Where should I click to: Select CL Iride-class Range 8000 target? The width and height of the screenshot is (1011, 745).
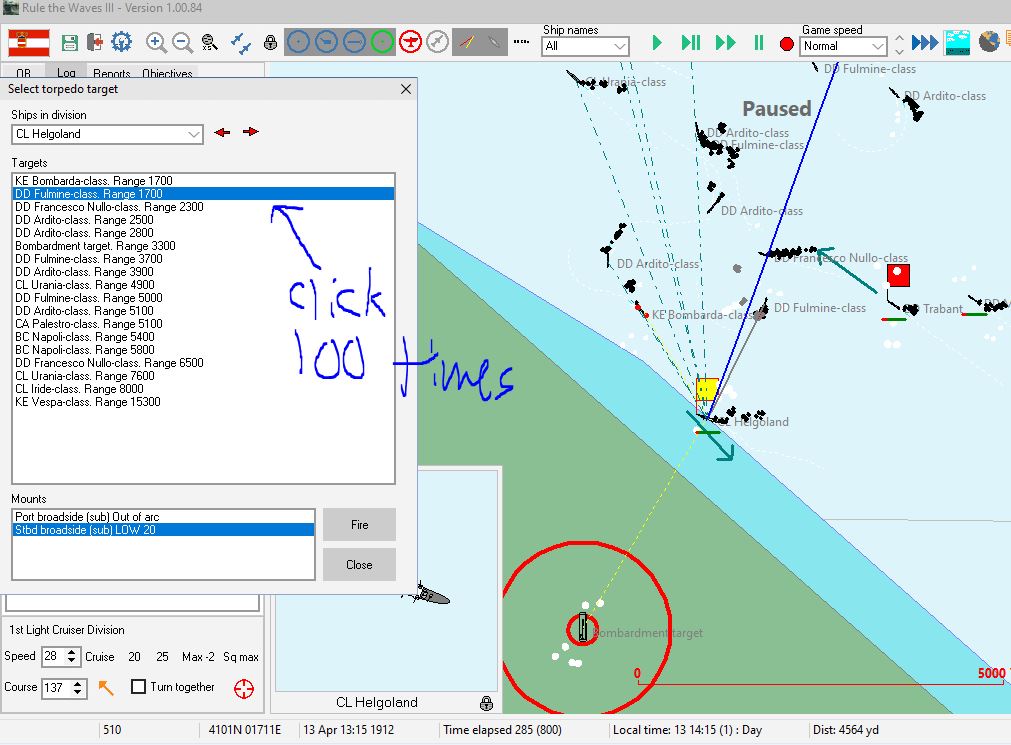(x=203, y=389)
